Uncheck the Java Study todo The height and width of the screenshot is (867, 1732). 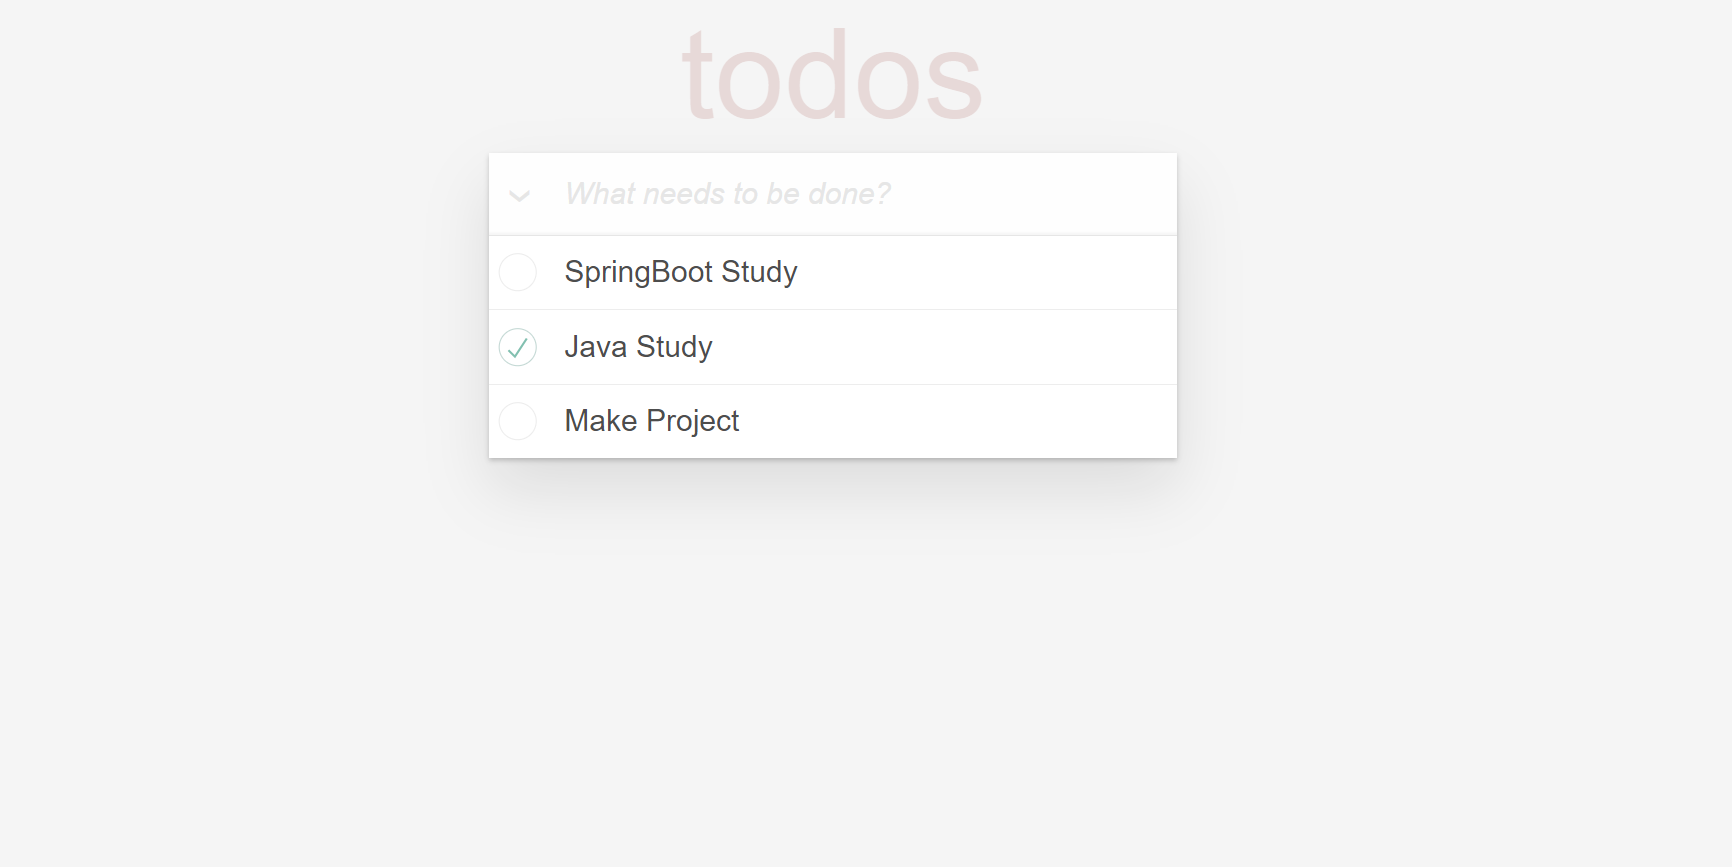coord(518,347)
